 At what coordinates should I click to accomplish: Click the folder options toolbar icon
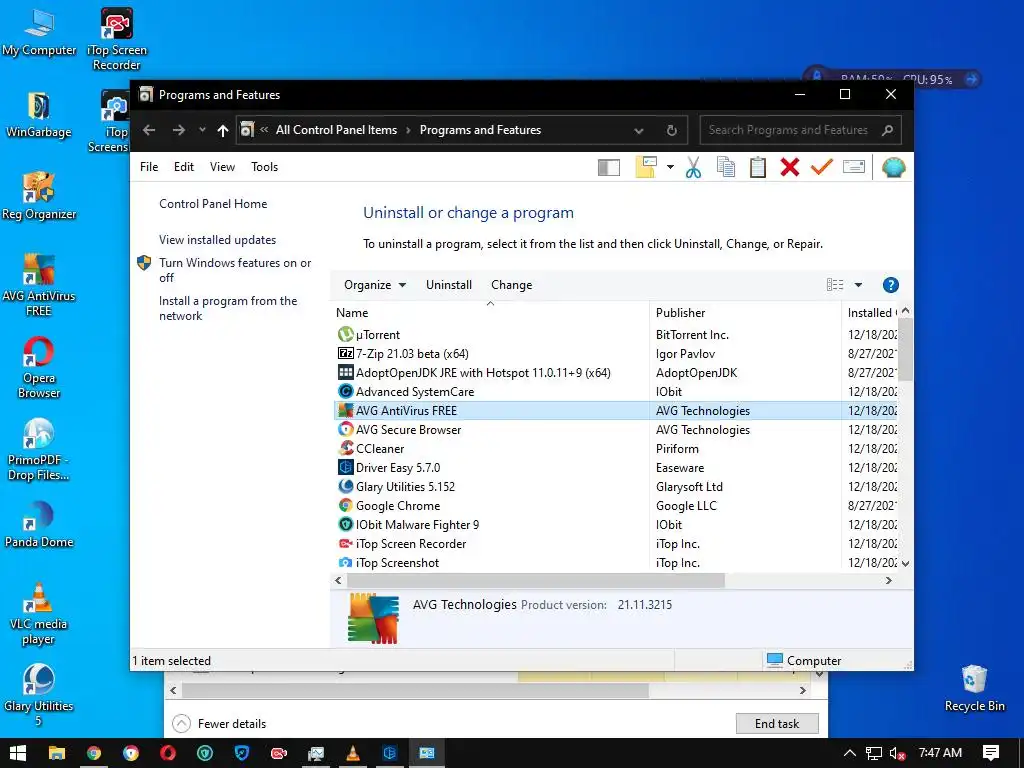(x=646, y=167)
